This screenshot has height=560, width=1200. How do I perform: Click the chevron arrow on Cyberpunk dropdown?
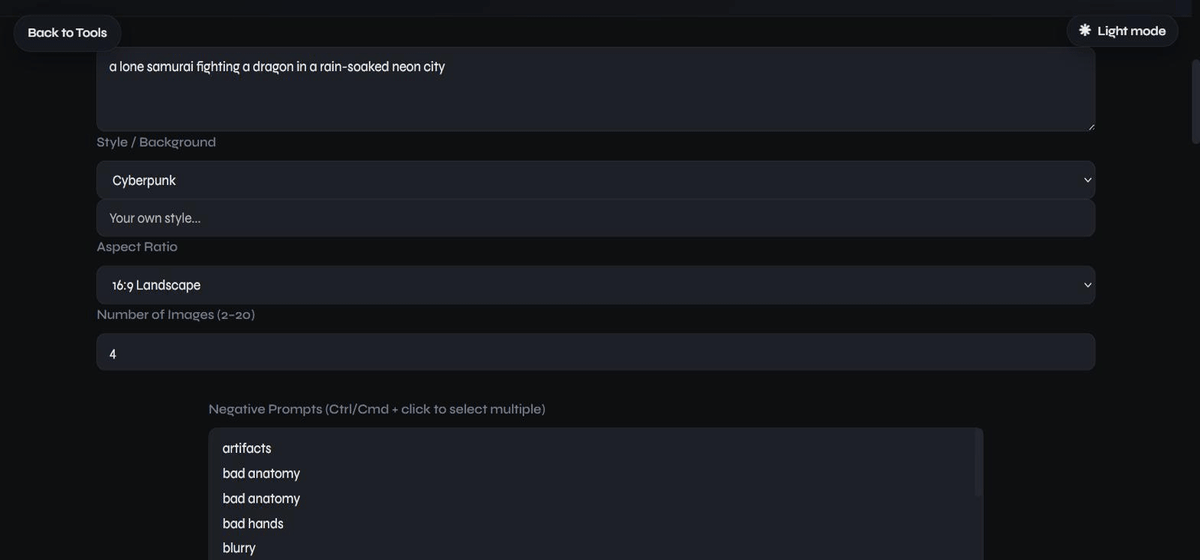tap(1088, 180)
